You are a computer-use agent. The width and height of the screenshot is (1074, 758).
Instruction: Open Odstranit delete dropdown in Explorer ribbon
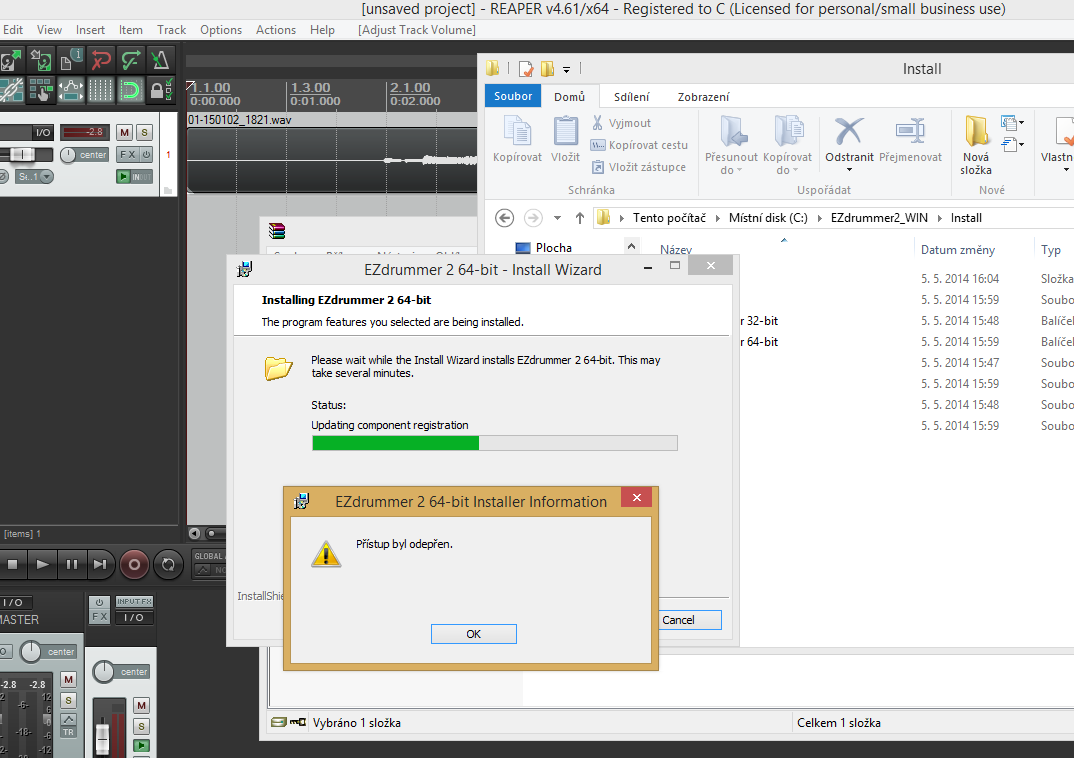tap(849, 144)
